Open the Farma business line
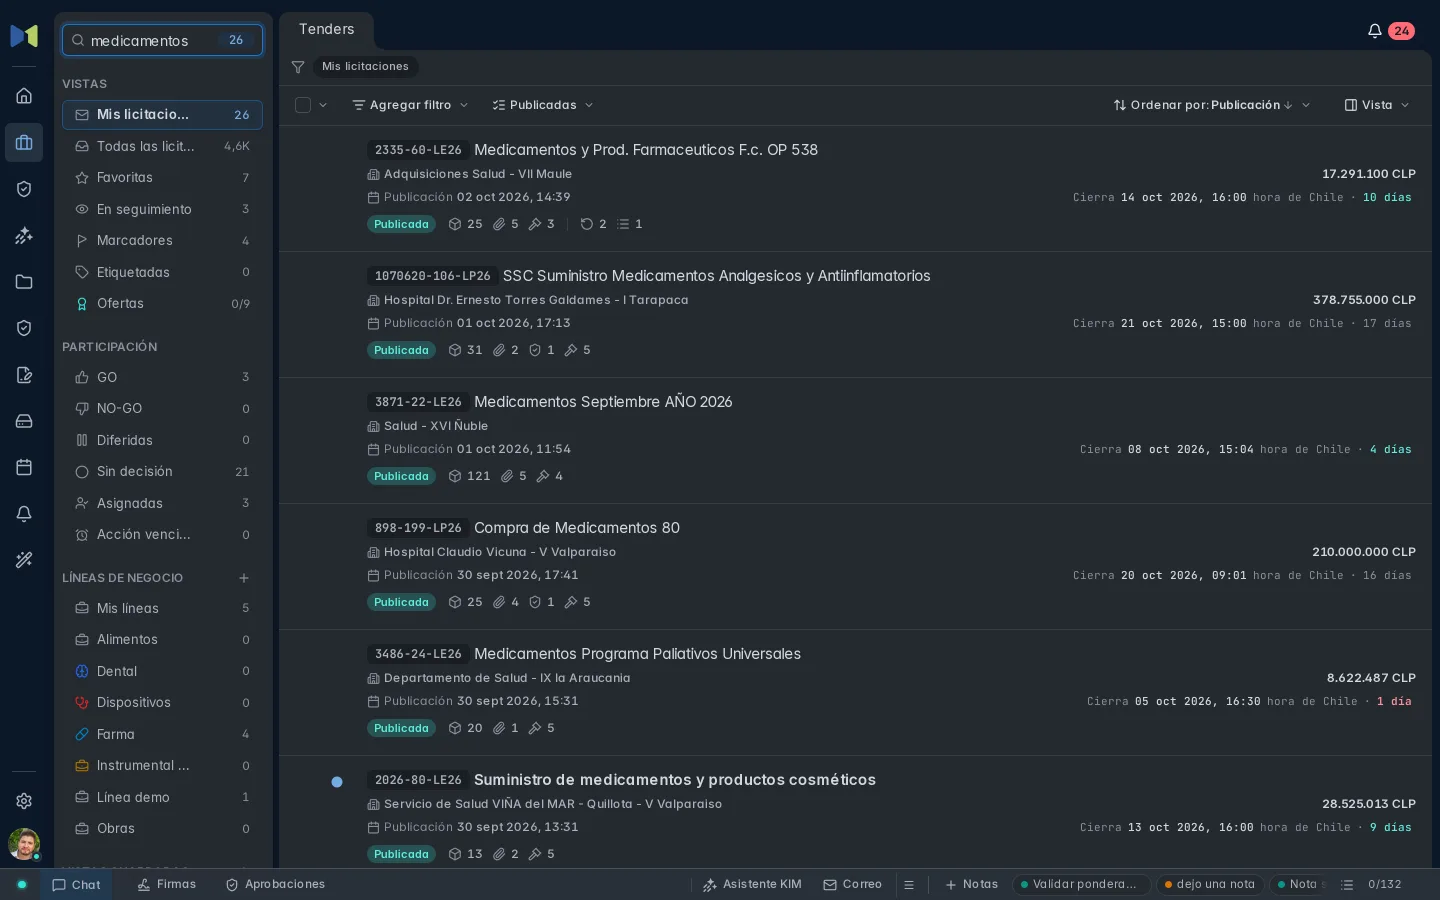Screen dimensions: 1440x900 point(162,734)
